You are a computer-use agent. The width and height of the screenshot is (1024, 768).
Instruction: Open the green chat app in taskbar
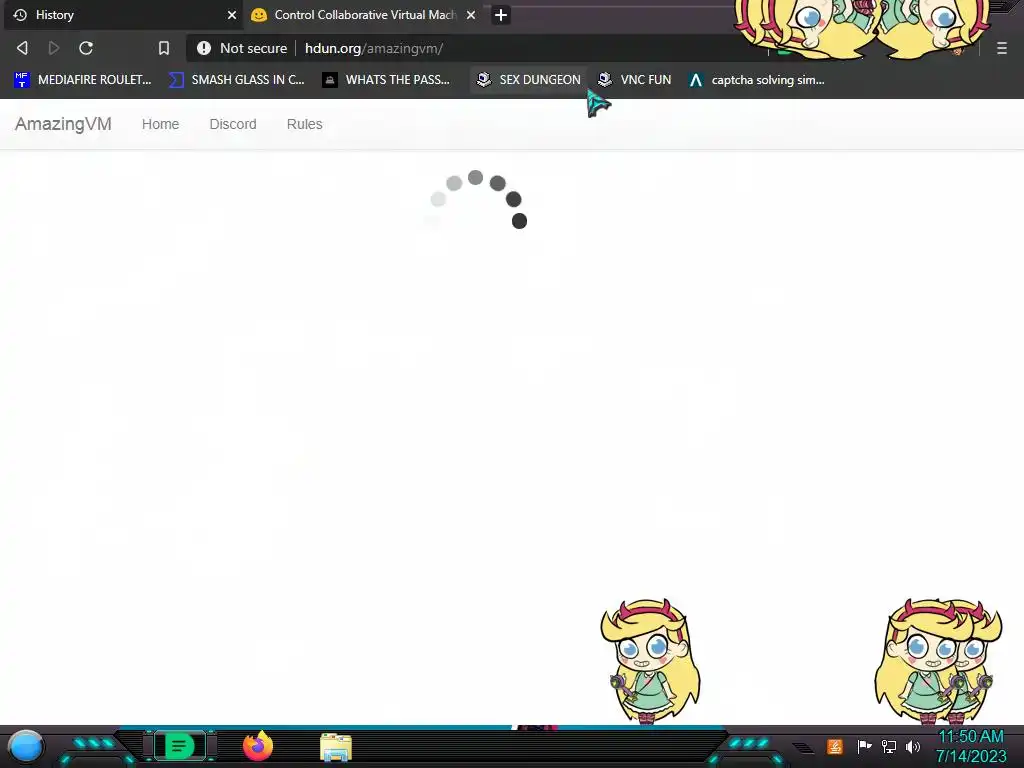click(x=179, y=746)
